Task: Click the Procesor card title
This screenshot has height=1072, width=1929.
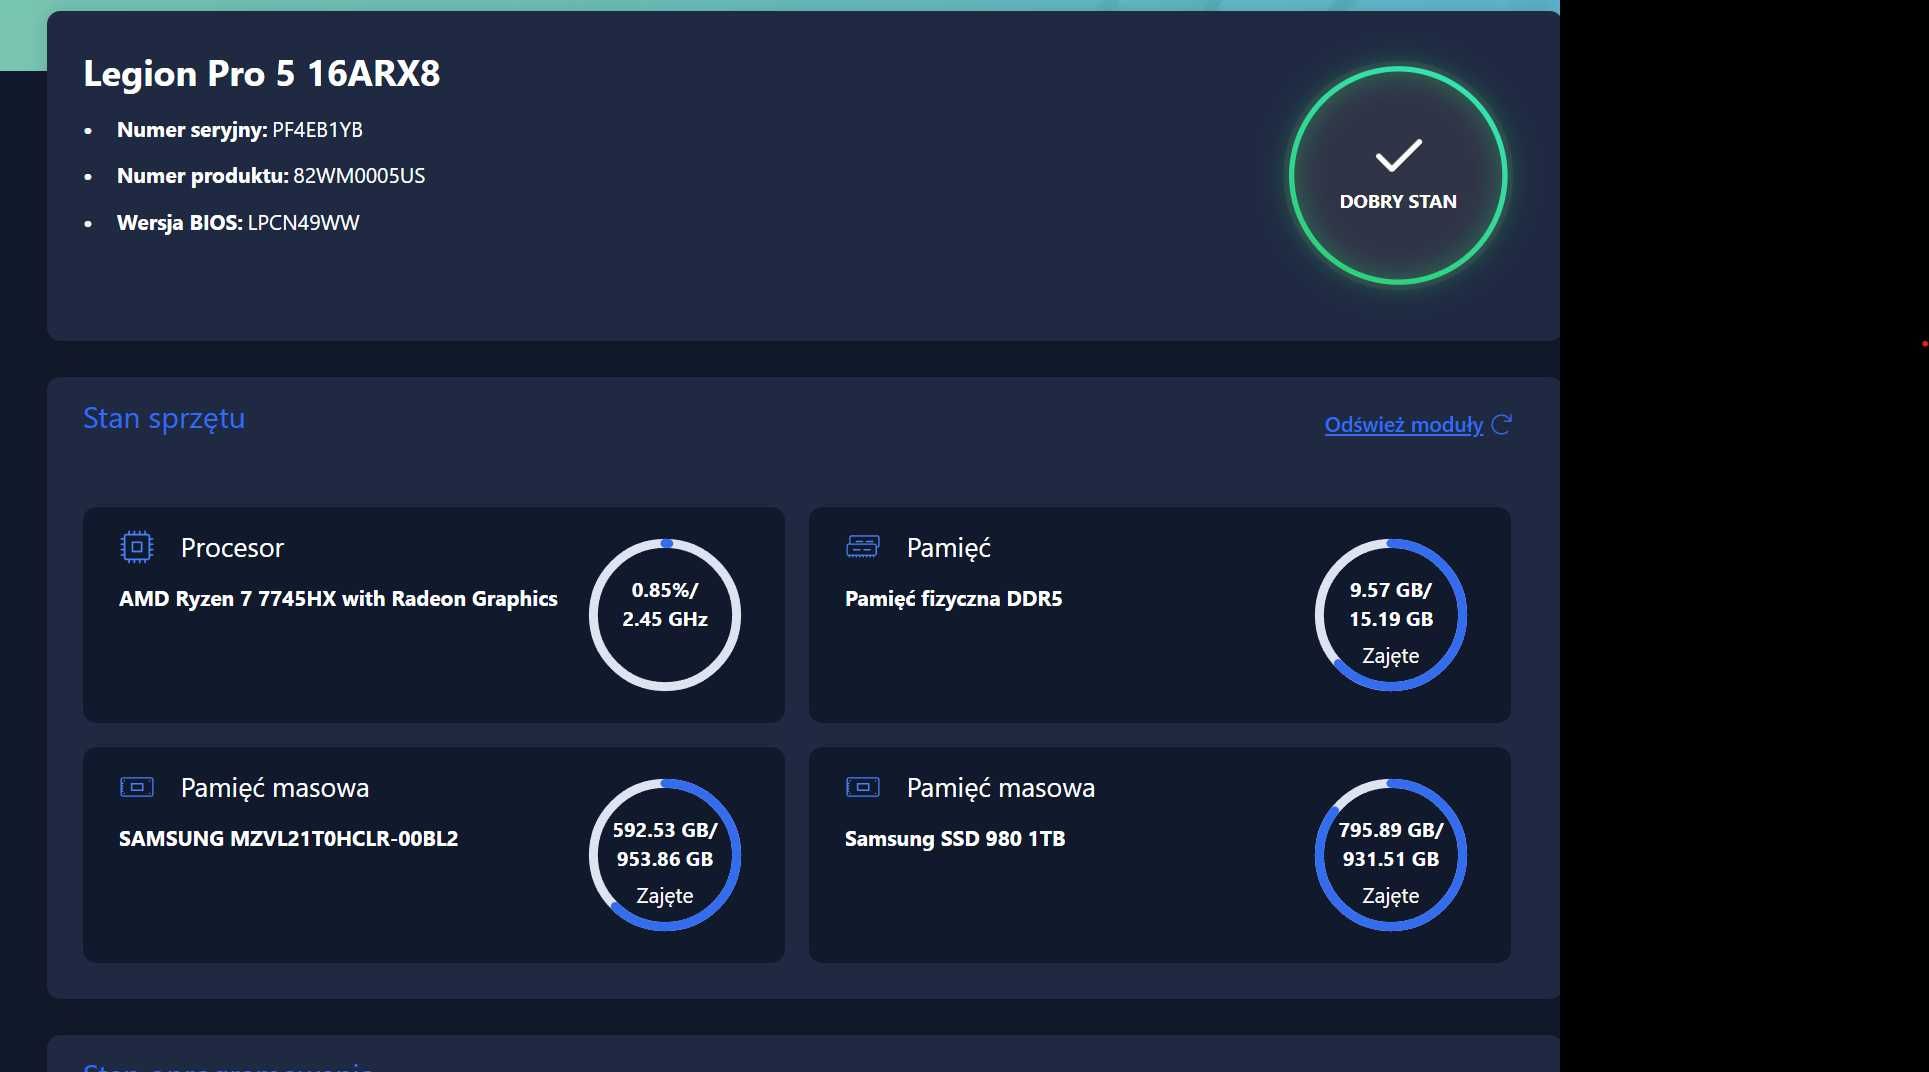Action: pos(232,548)
